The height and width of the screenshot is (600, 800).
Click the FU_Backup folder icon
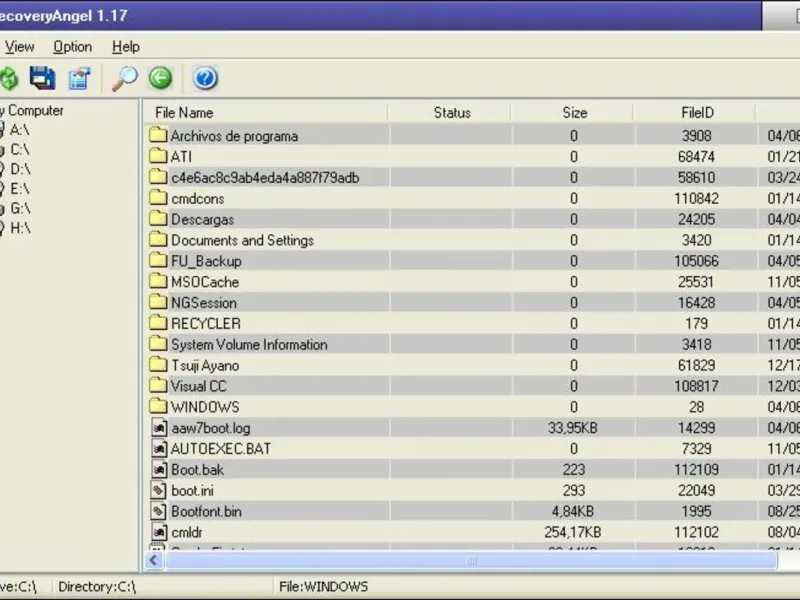pyautogui.click(x=158, y=260)
